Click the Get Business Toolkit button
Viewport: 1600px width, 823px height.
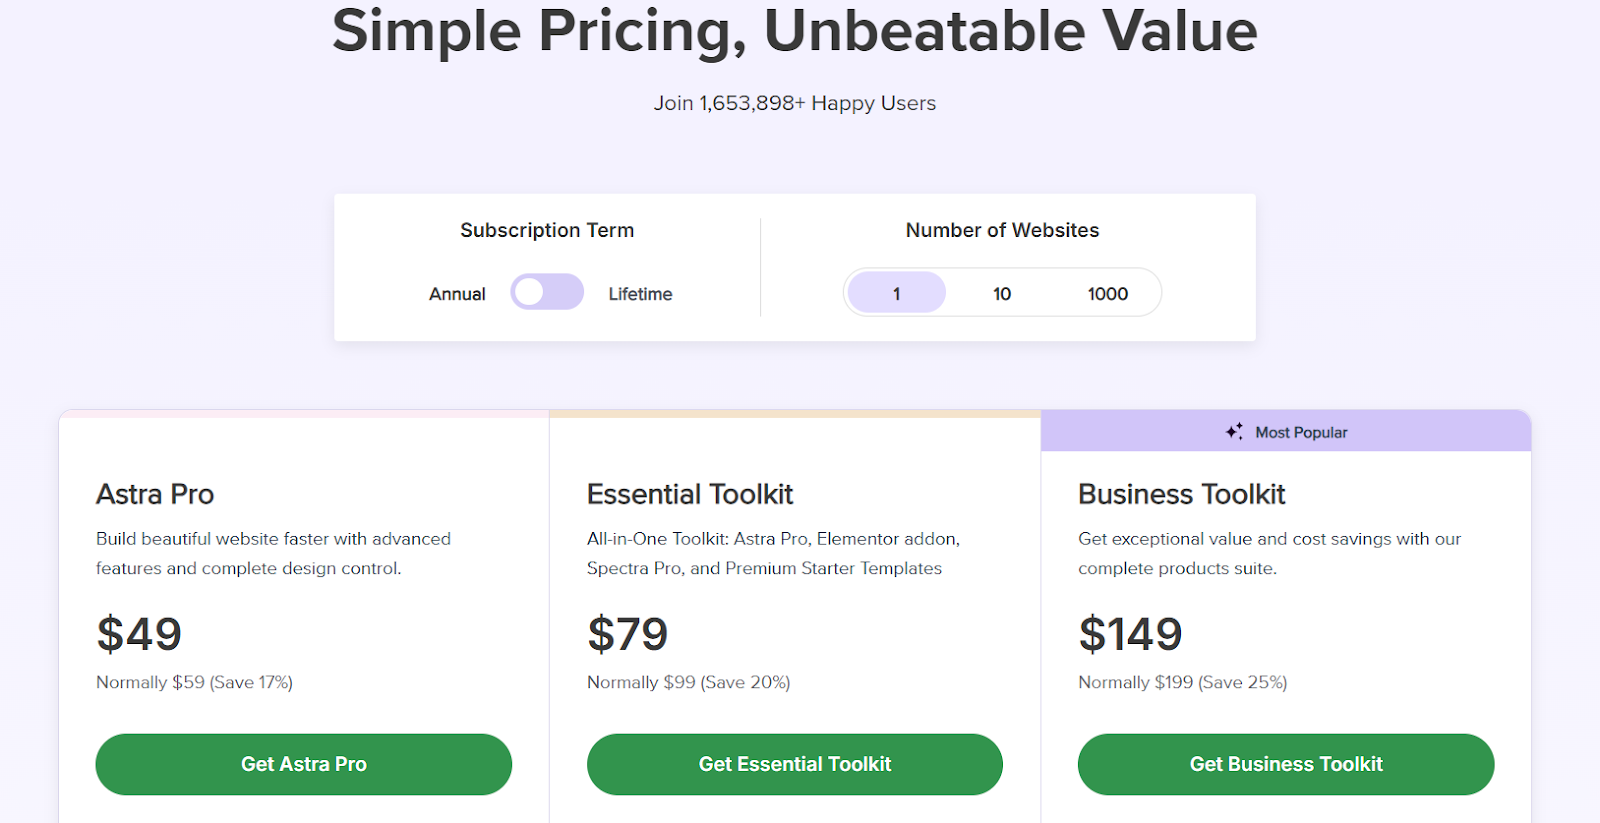(x=1285, y=764)
